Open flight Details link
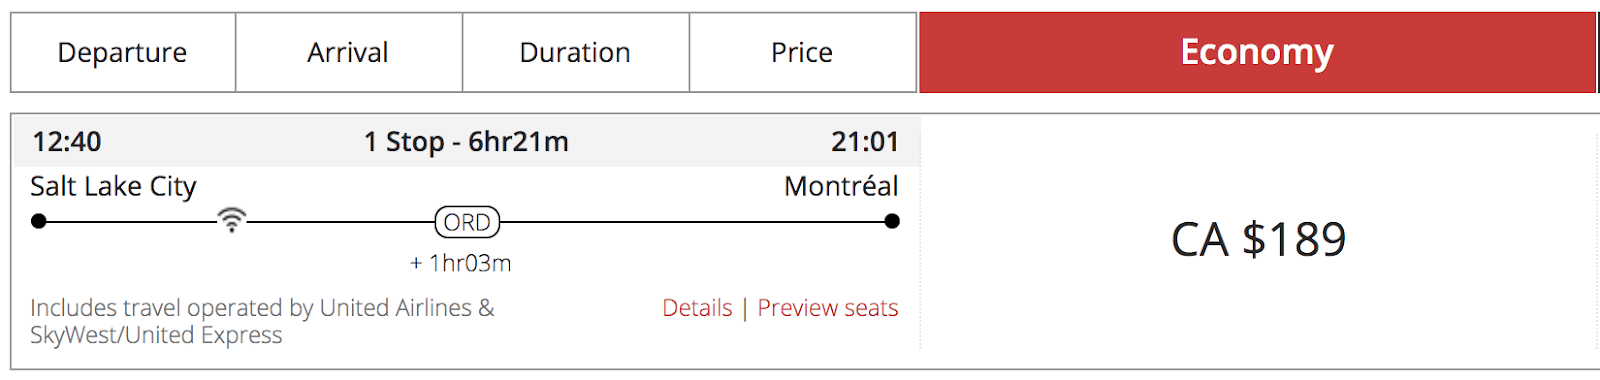Image resolution: width=1600 pixels, height=380 pixels. (x=697, y=308)
